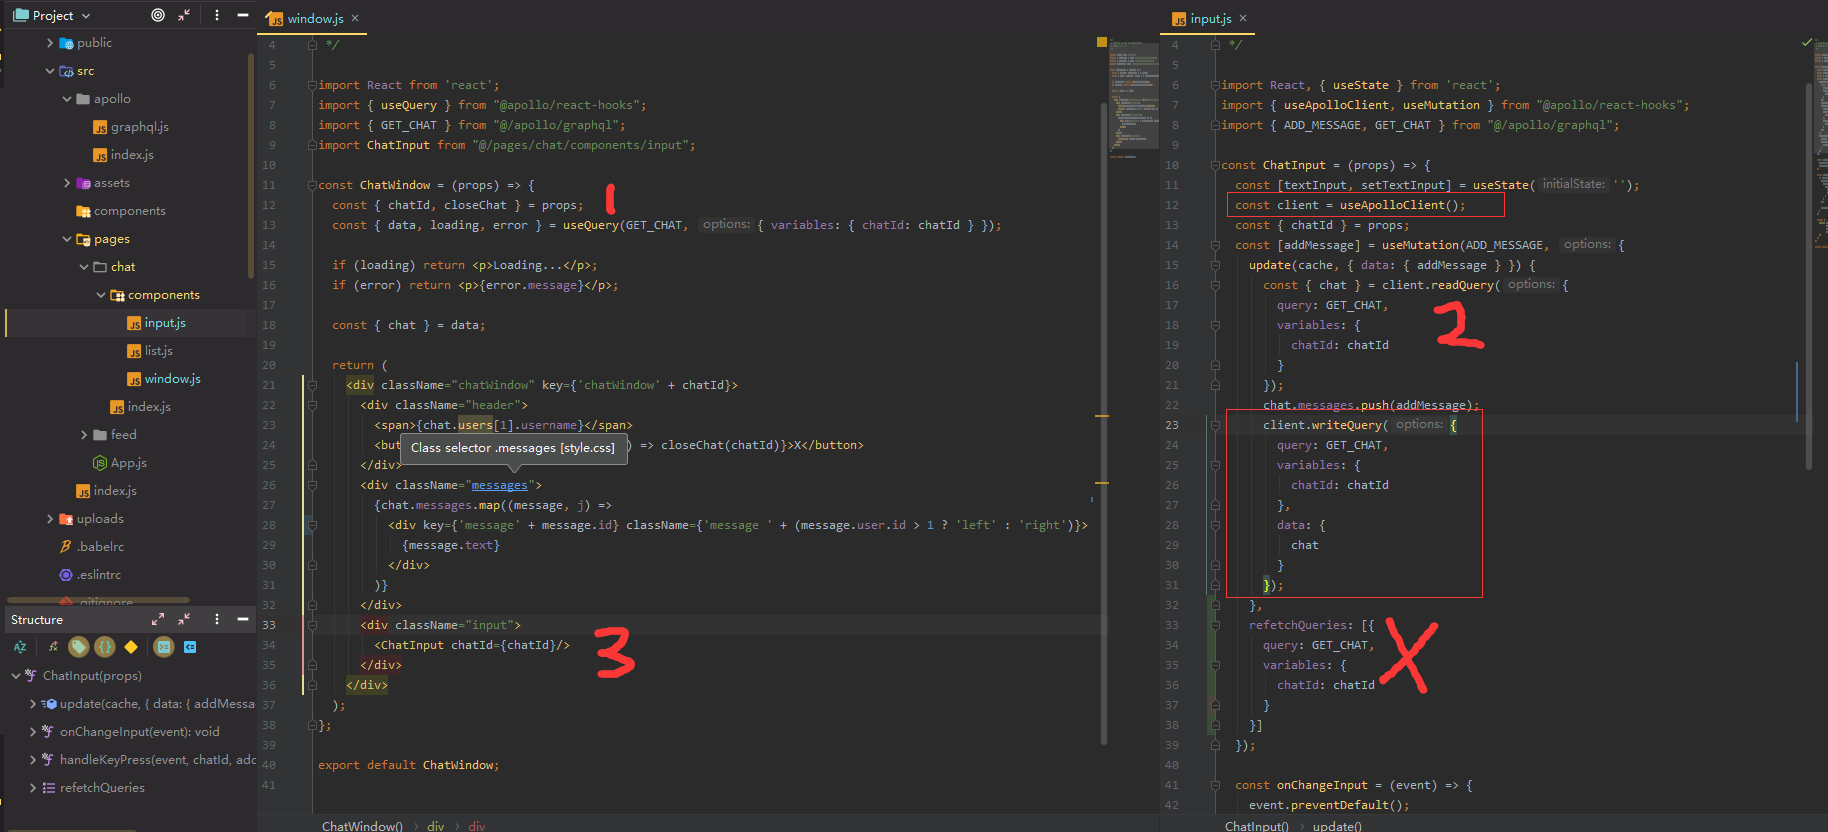
Task: Fold the import block at line 6 in window.js
Action: (312, 85)
